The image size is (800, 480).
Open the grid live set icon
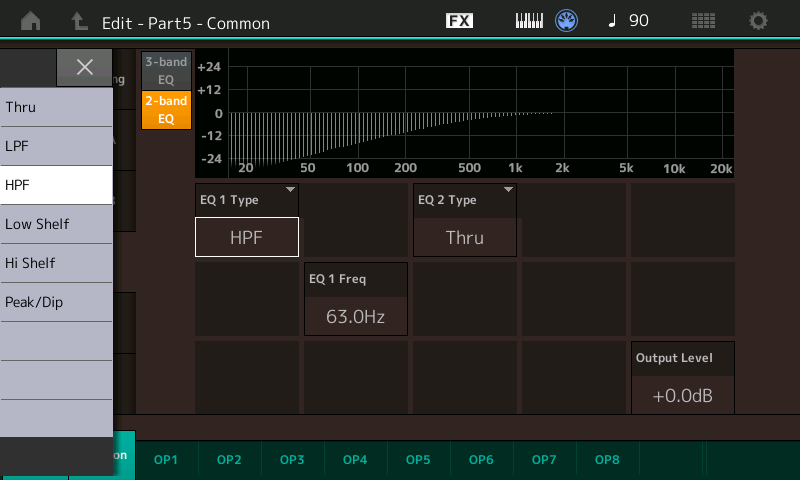click(704, 21)
